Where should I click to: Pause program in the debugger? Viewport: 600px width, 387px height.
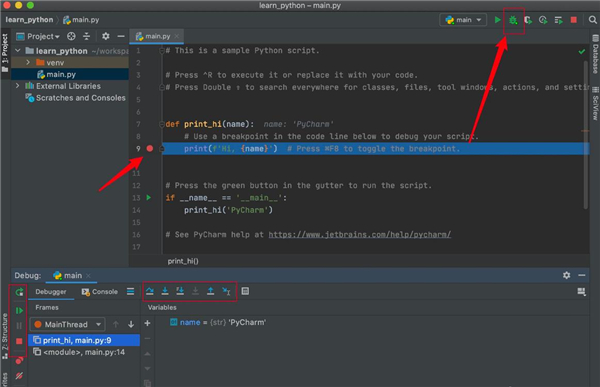pos(19,326)
